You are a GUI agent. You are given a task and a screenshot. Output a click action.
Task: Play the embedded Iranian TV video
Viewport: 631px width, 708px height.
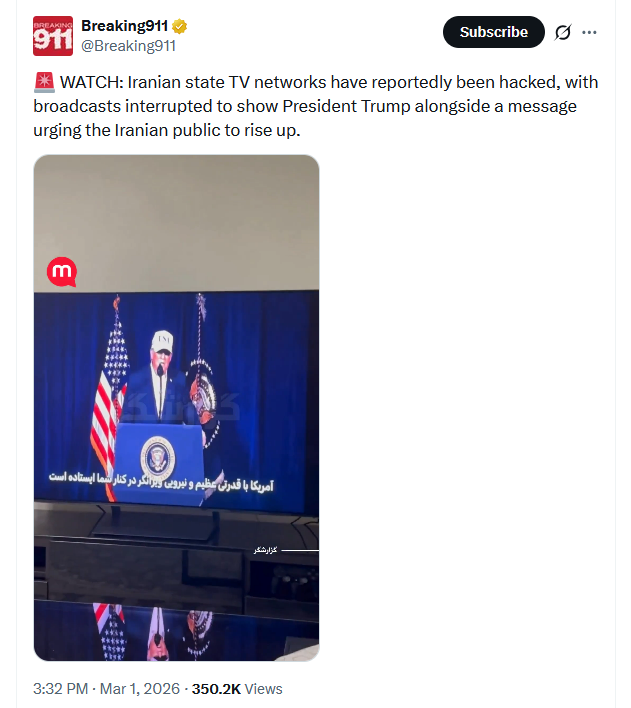click(176, 408)
